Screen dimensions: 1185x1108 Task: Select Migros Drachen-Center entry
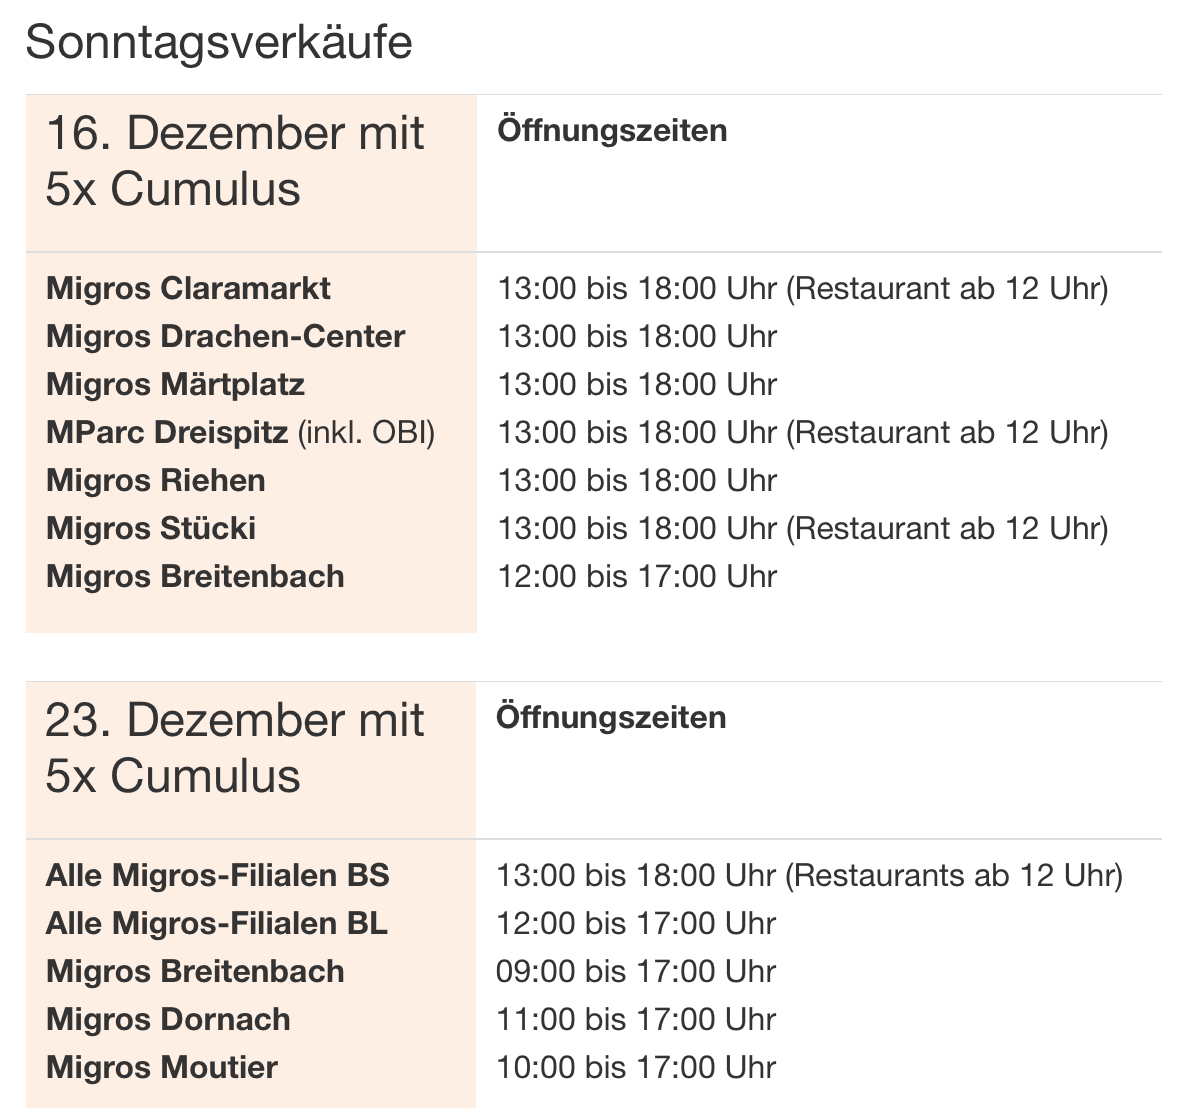[x=225, y=336]
